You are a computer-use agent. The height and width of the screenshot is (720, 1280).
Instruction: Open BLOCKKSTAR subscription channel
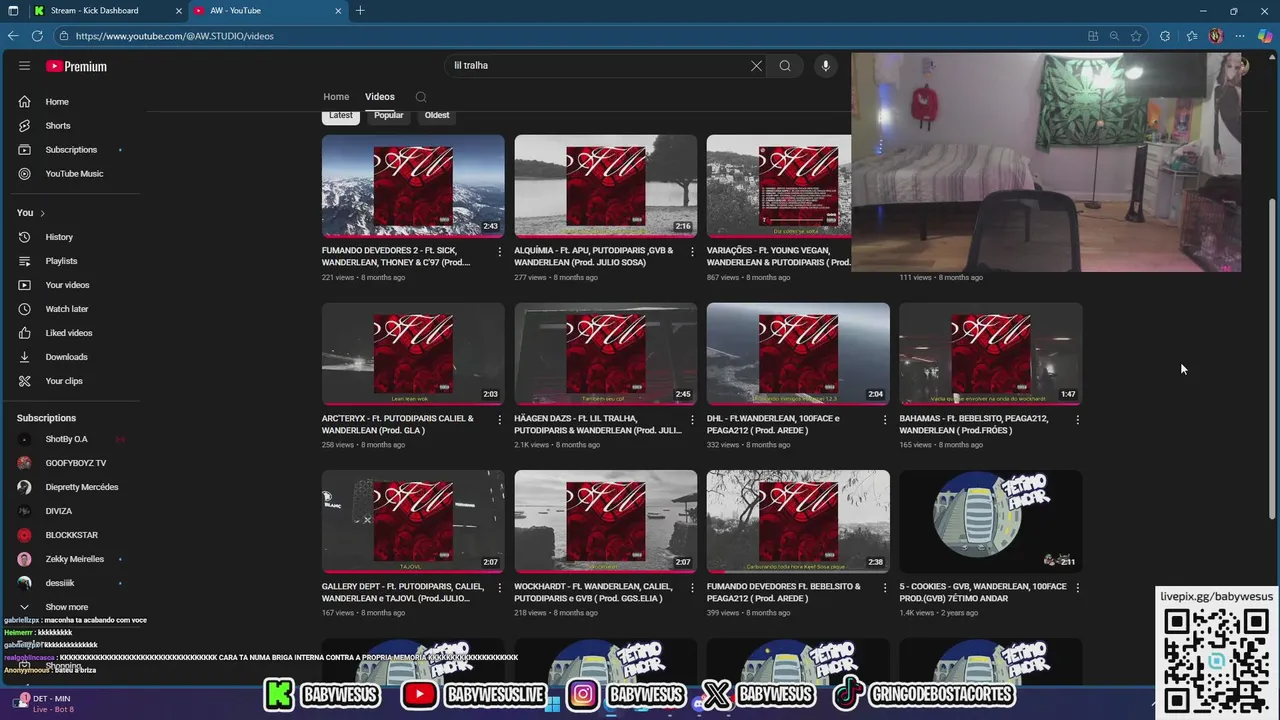[71, 535]
